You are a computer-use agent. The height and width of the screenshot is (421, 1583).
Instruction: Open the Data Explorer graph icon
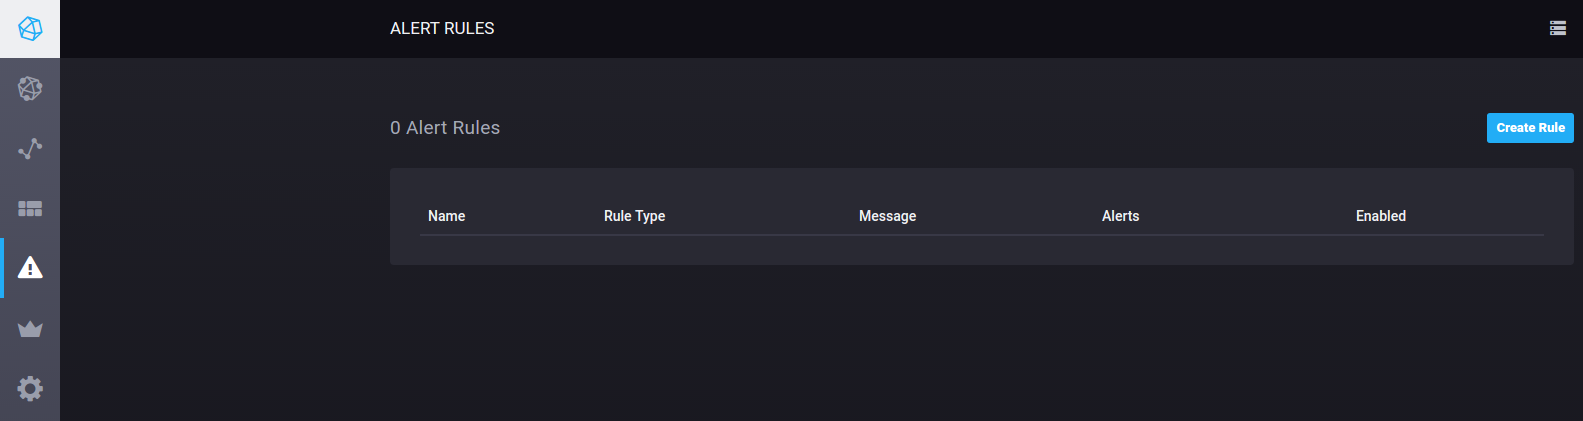coord(30,149)
